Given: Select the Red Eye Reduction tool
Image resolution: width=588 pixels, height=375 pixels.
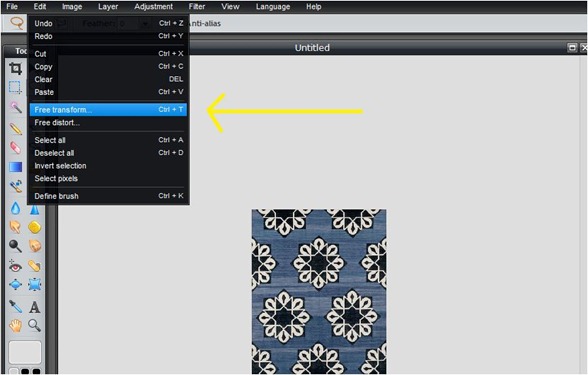Looking at the screenshot, I should [x=15, y=266].
